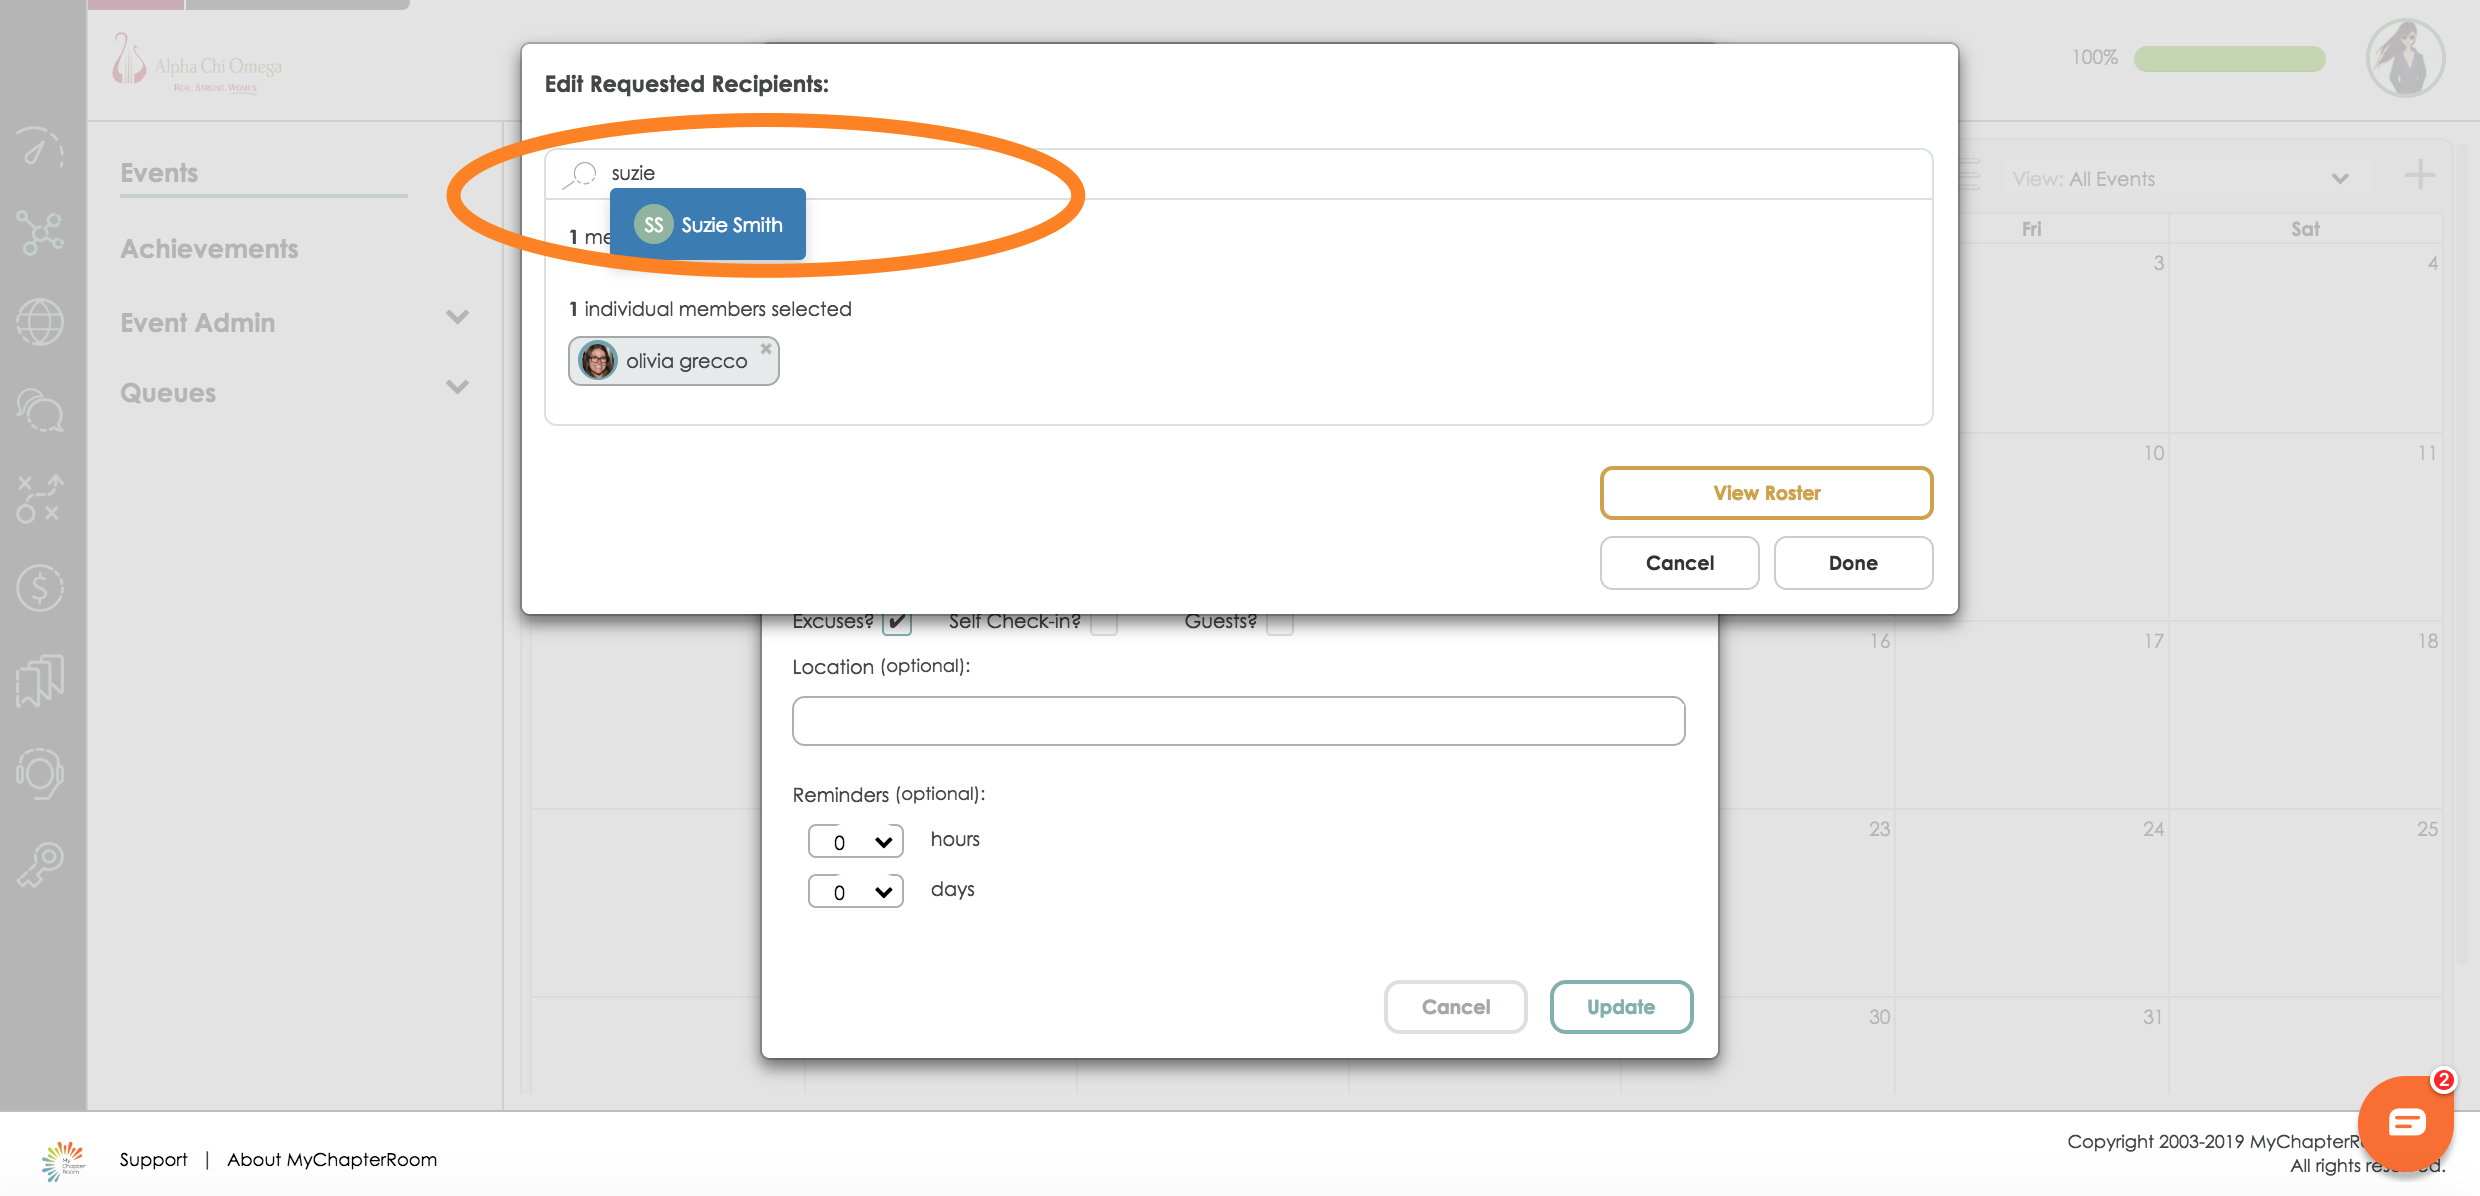The height and width of the screenshot is (1196, 2480).
Task: Remove olivia grecco from selected recipients
Action: (766, 349)
